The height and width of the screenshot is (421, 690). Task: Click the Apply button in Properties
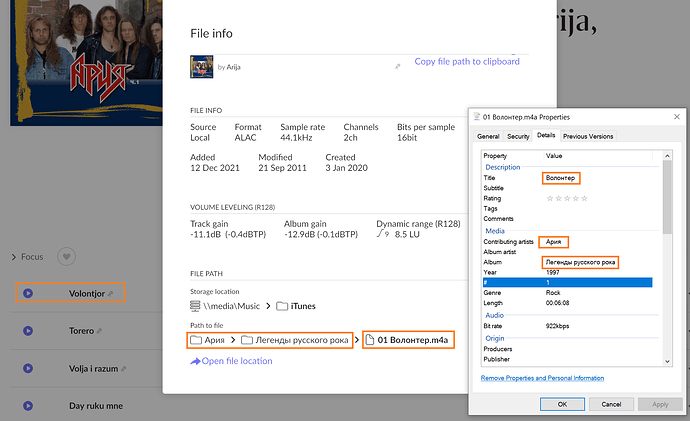point(660,404)
